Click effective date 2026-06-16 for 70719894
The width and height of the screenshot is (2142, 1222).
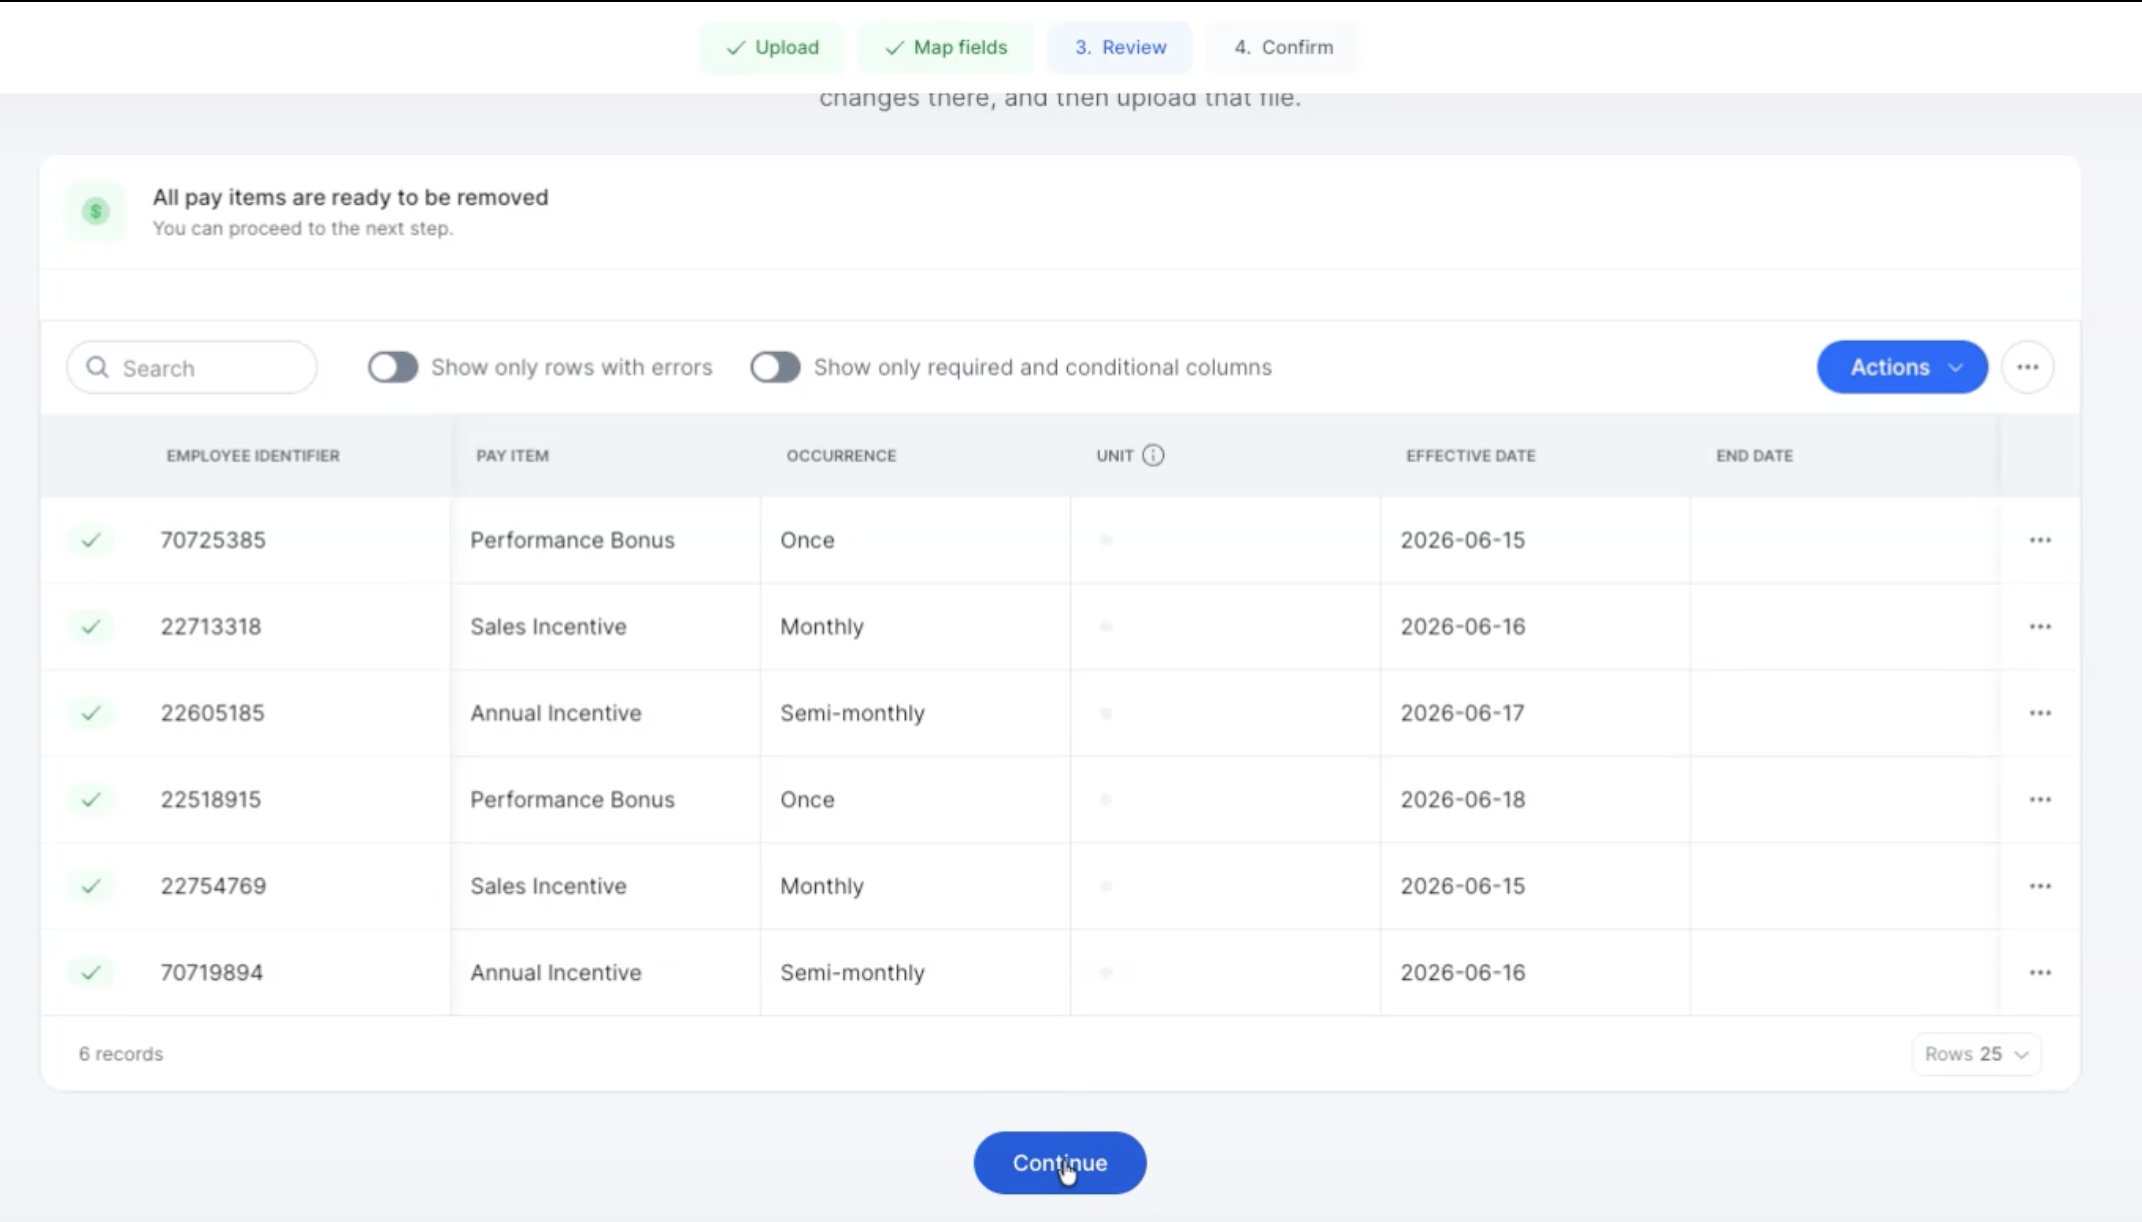1462,973
